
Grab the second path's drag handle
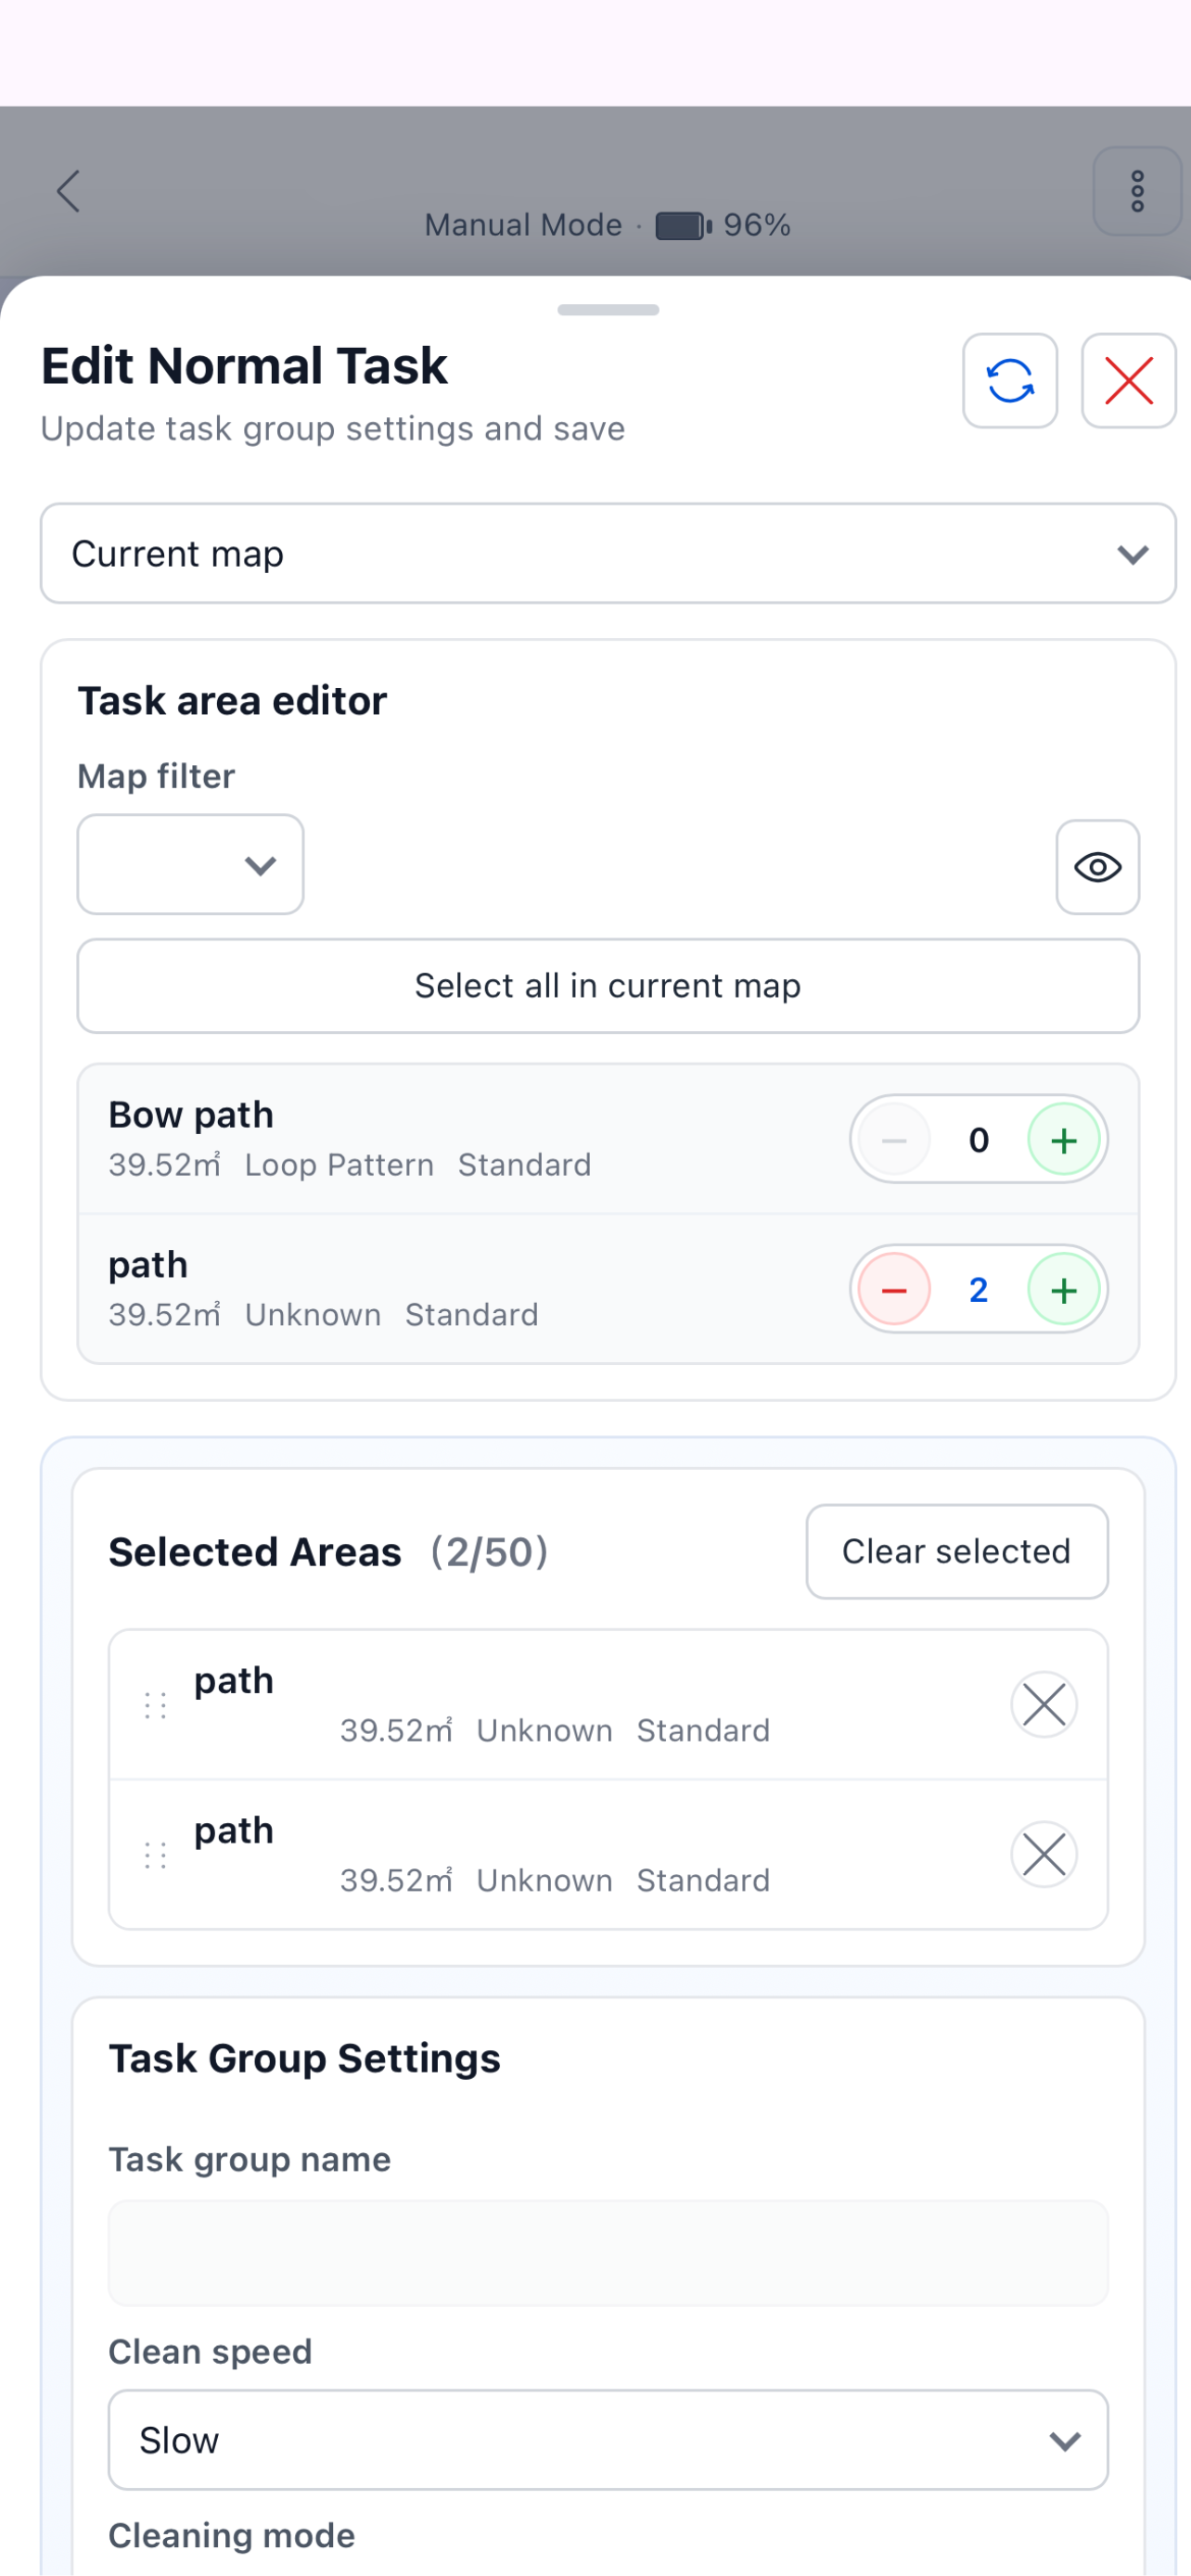pos(155,1856)
